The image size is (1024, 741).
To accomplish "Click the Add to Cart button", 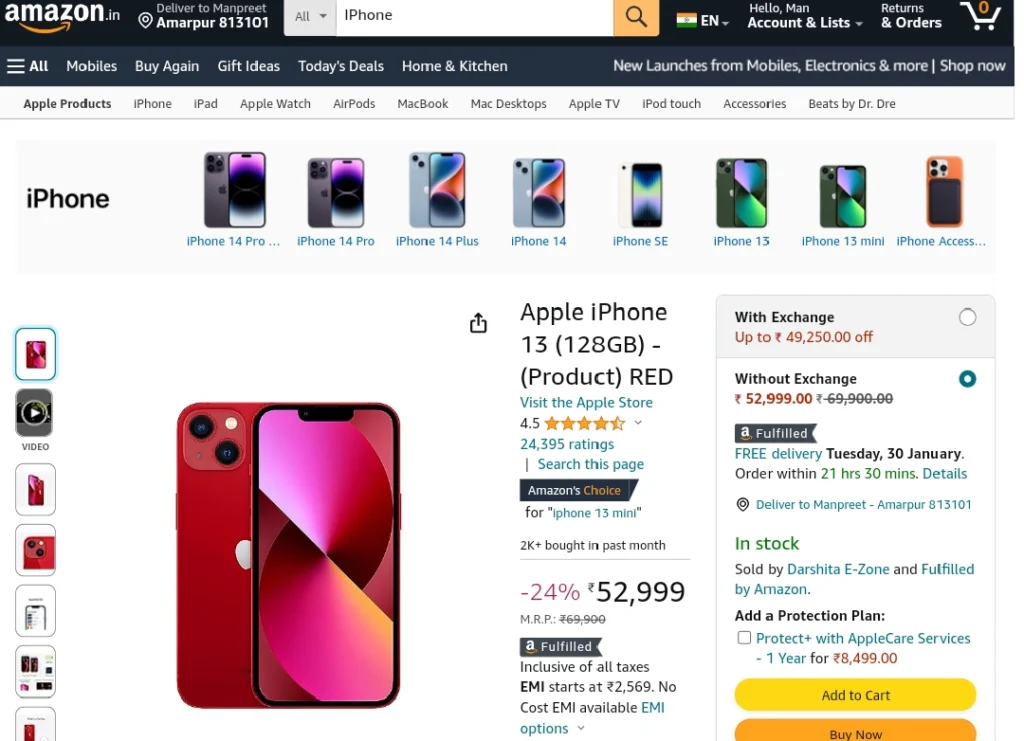I will tap(855, 695).
